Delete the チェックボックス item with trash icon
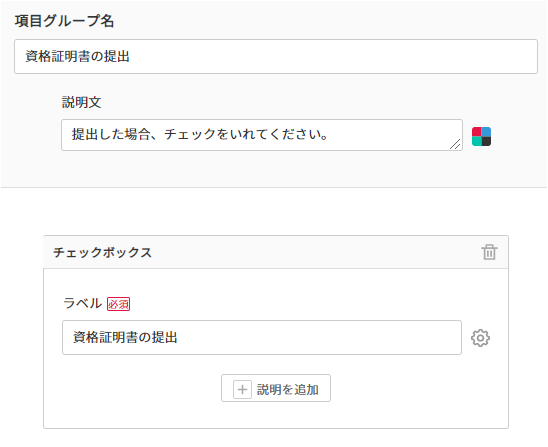Screen dimensions: 548x447 (489, 252)
